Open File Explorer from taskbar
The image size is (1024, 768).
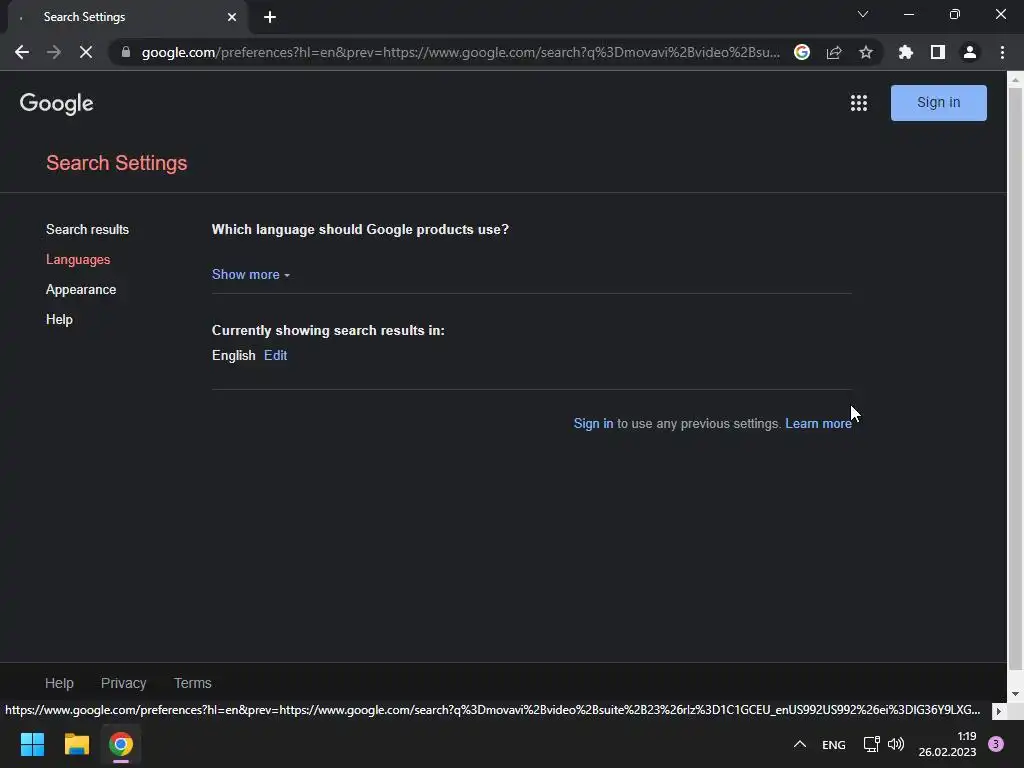[76, 744]
